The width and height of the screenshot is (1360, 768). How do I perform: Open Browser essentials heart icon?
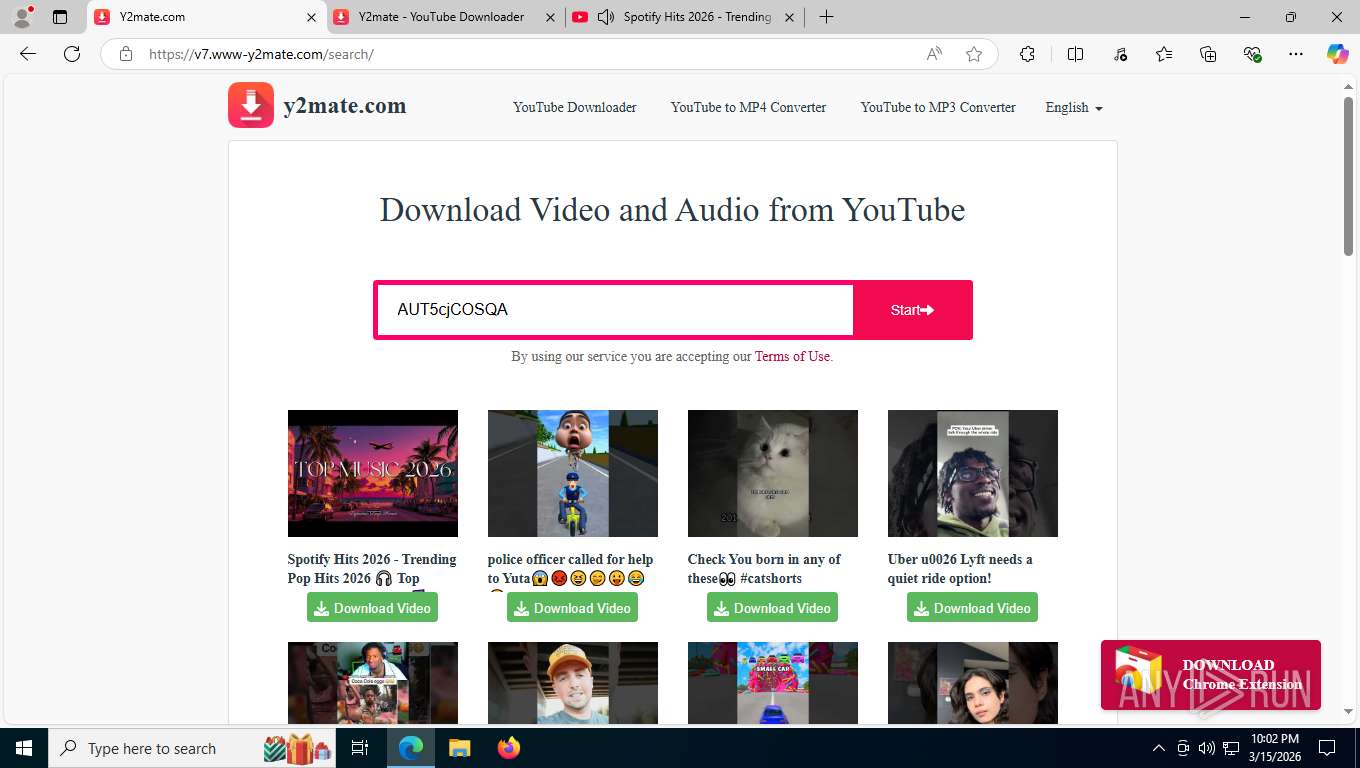pos(1252,54)
